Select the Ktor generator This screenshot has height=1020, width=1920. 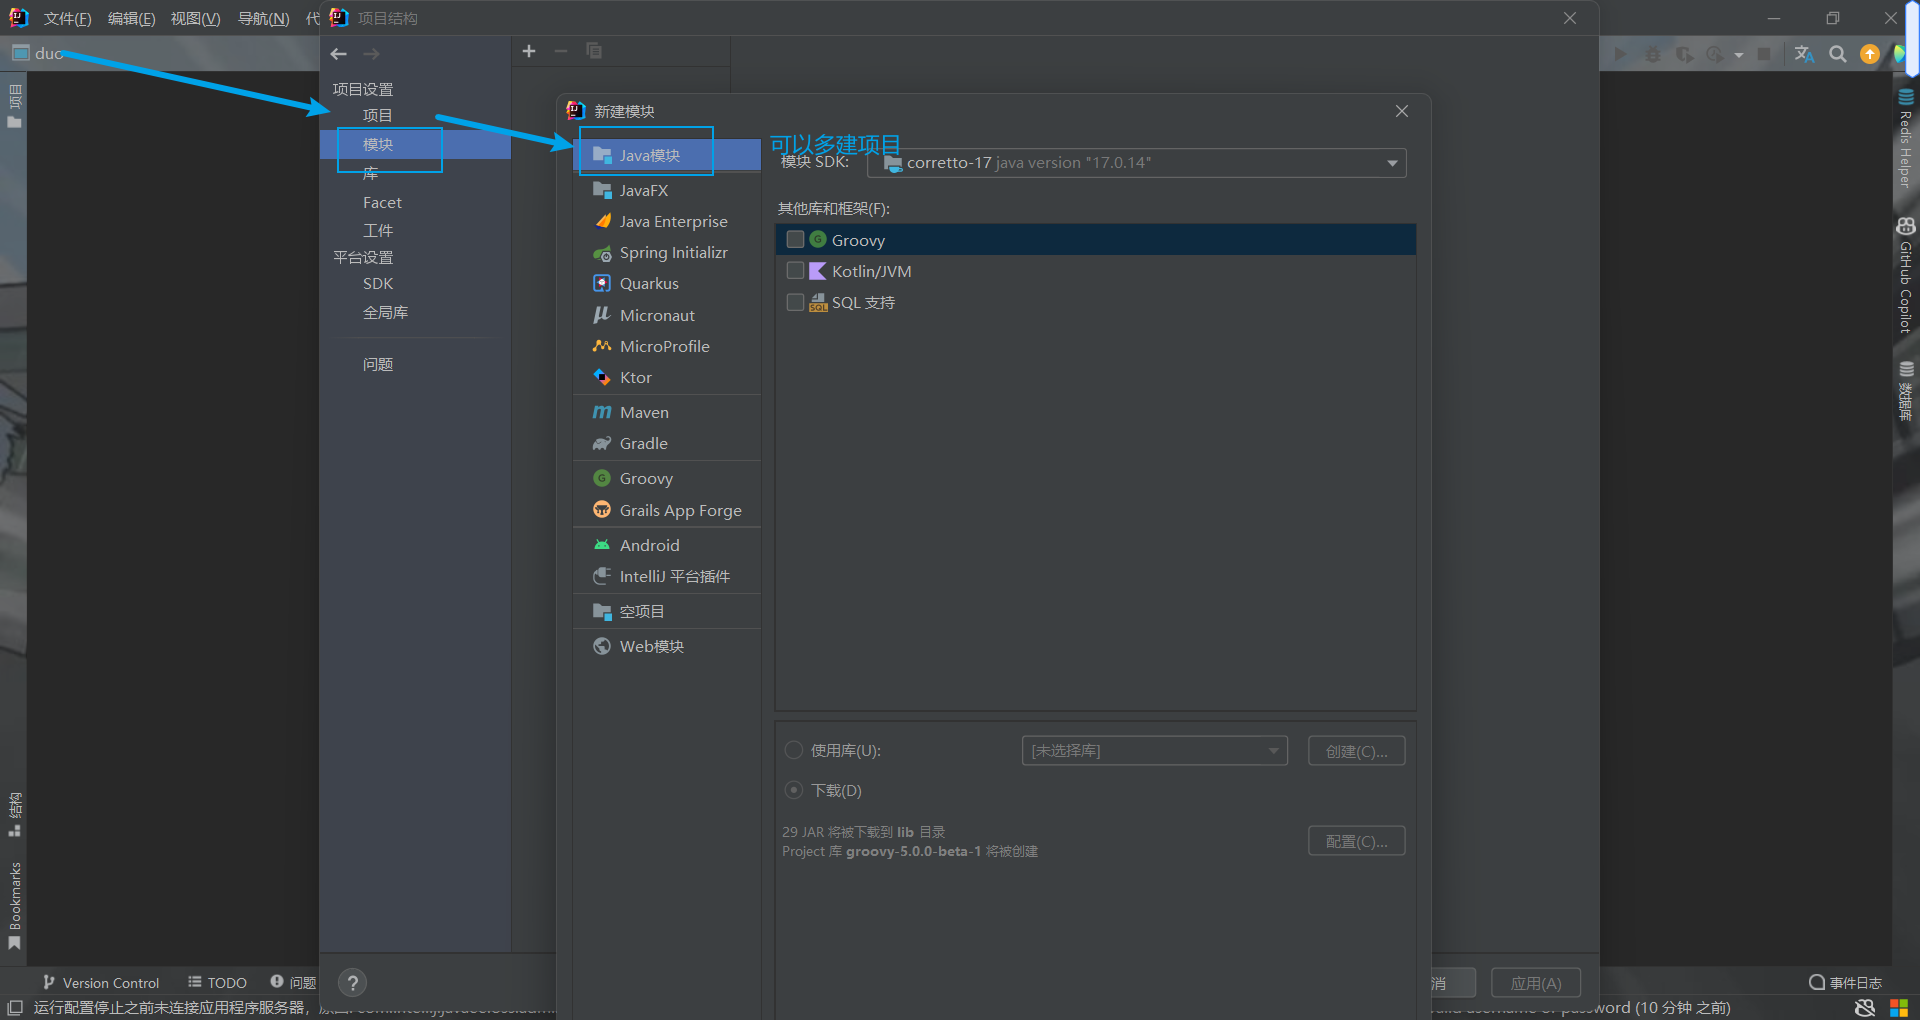(x=667, y=377)
